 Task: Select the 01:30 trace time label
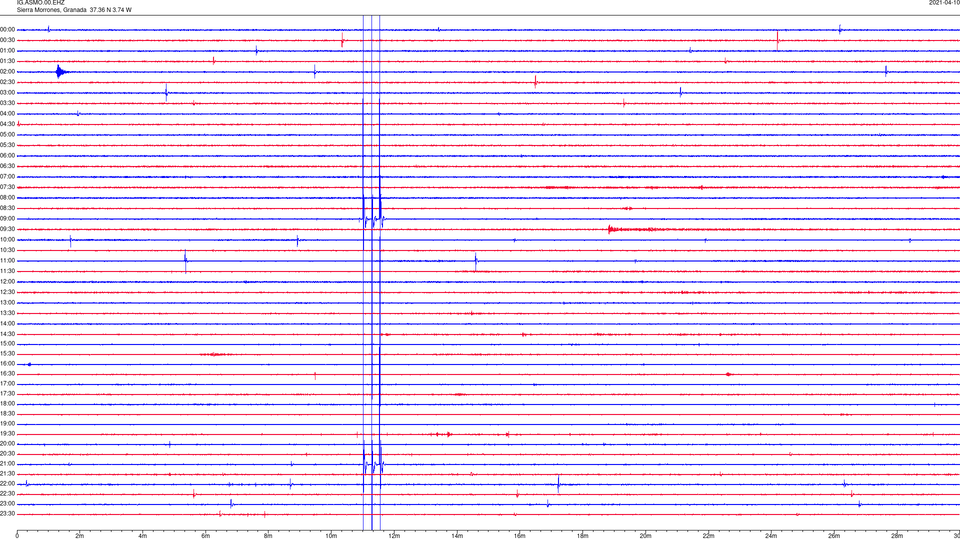(x=8, y=61)
